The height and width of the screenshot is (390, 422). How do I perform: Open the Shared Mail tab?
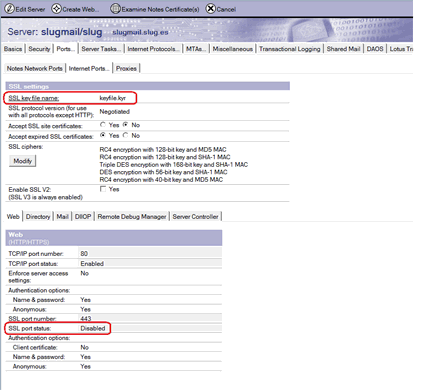(343, 49)
